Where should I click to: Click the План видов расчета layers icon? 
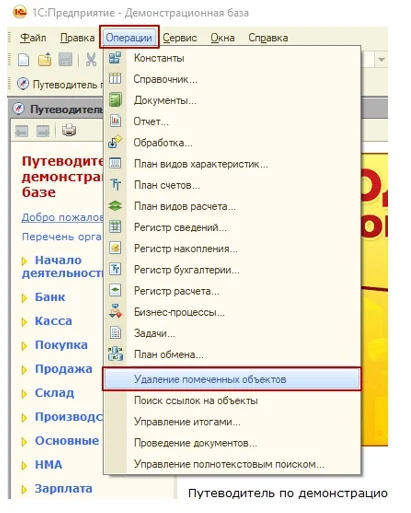click(115, 206)
